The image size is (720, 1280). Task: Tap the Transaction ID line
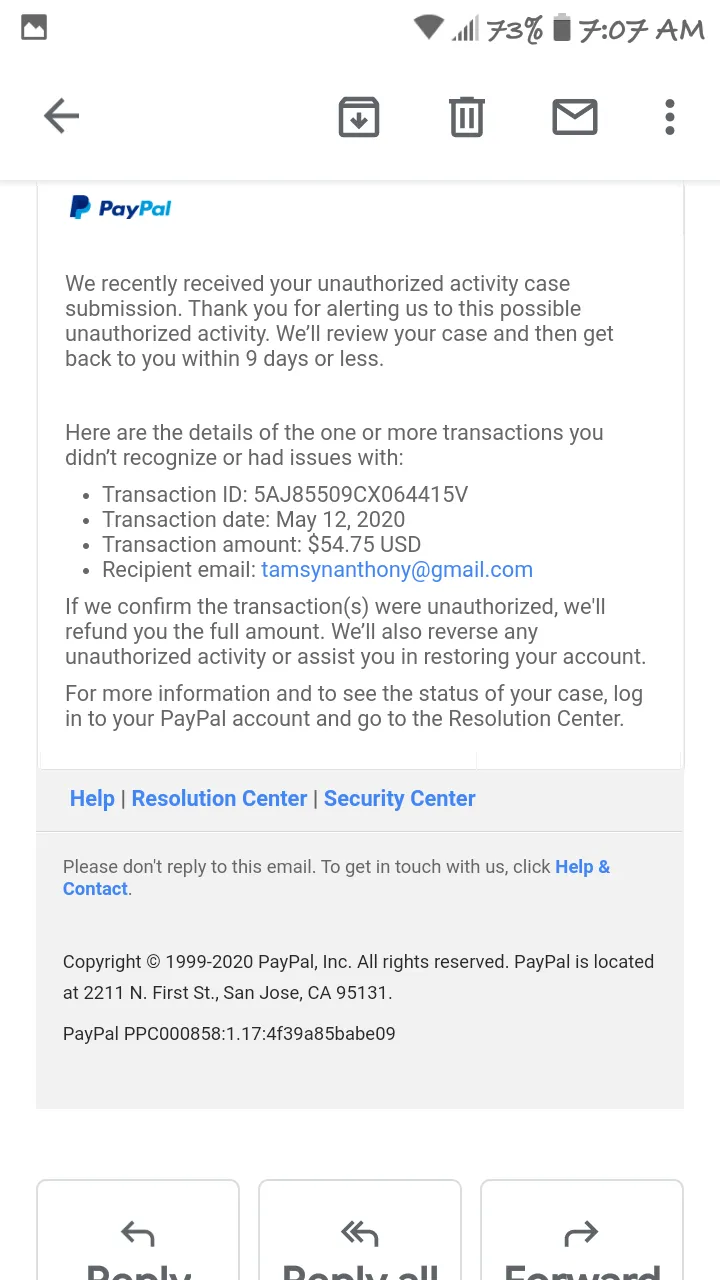(285, 495)
